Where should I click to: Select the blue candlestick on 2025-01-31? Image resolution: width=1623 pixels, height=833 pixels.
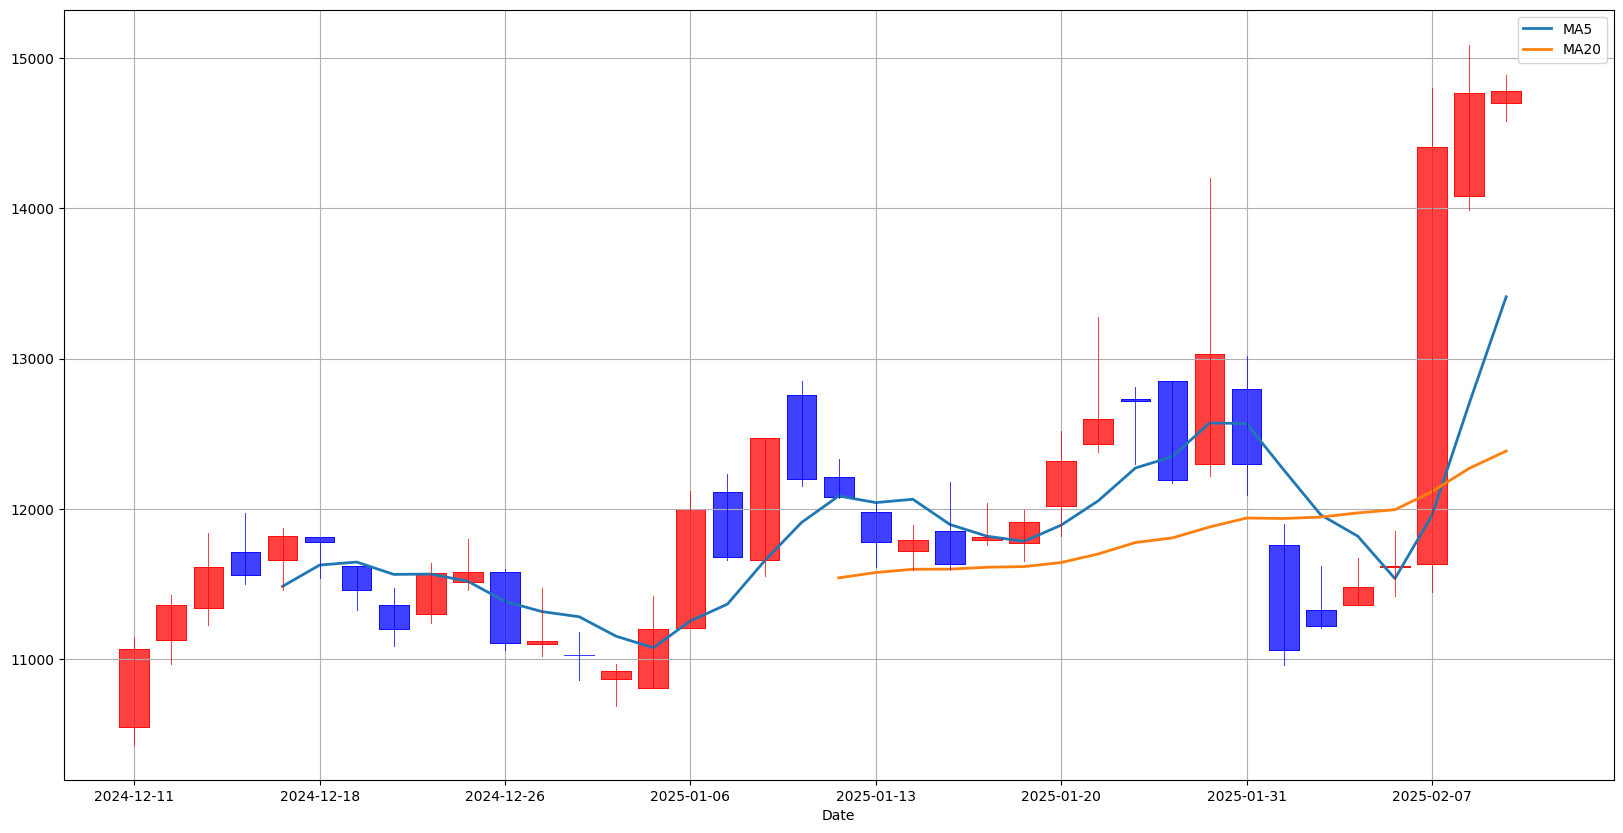coord(1247,427)
